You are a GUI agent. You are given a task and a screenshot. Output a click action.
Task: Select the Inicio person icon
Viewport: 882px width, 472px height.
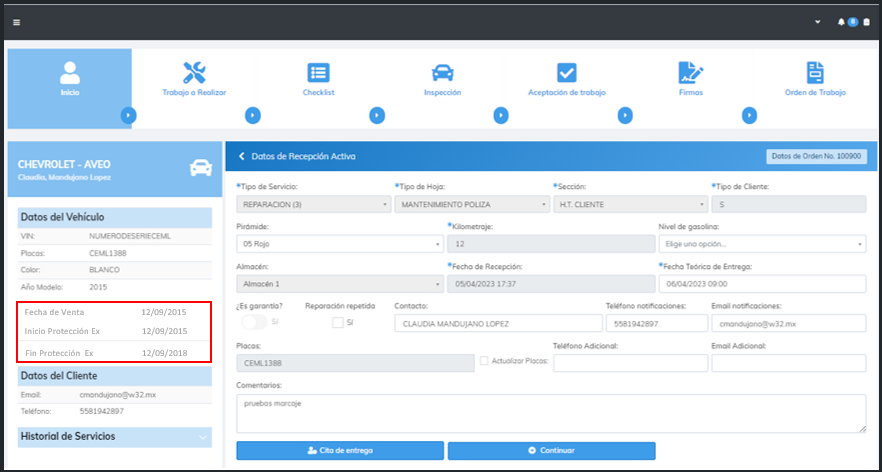pos(70,73)
